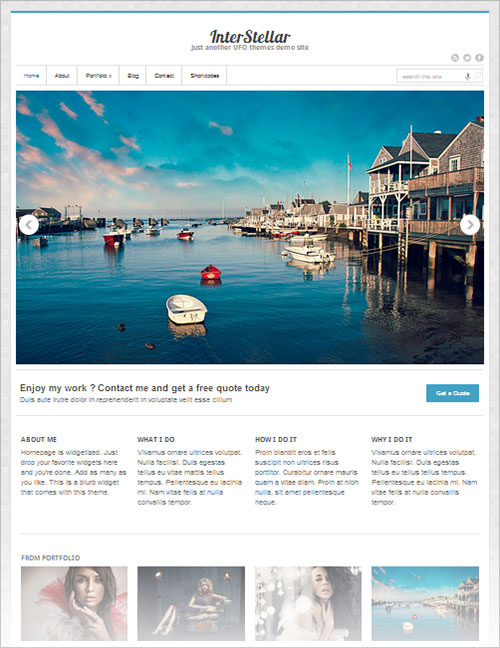Open portfolio thumbnail of seated woman
Image resolution: width=500 pixels, height=648 pixels.
point(191,603)
